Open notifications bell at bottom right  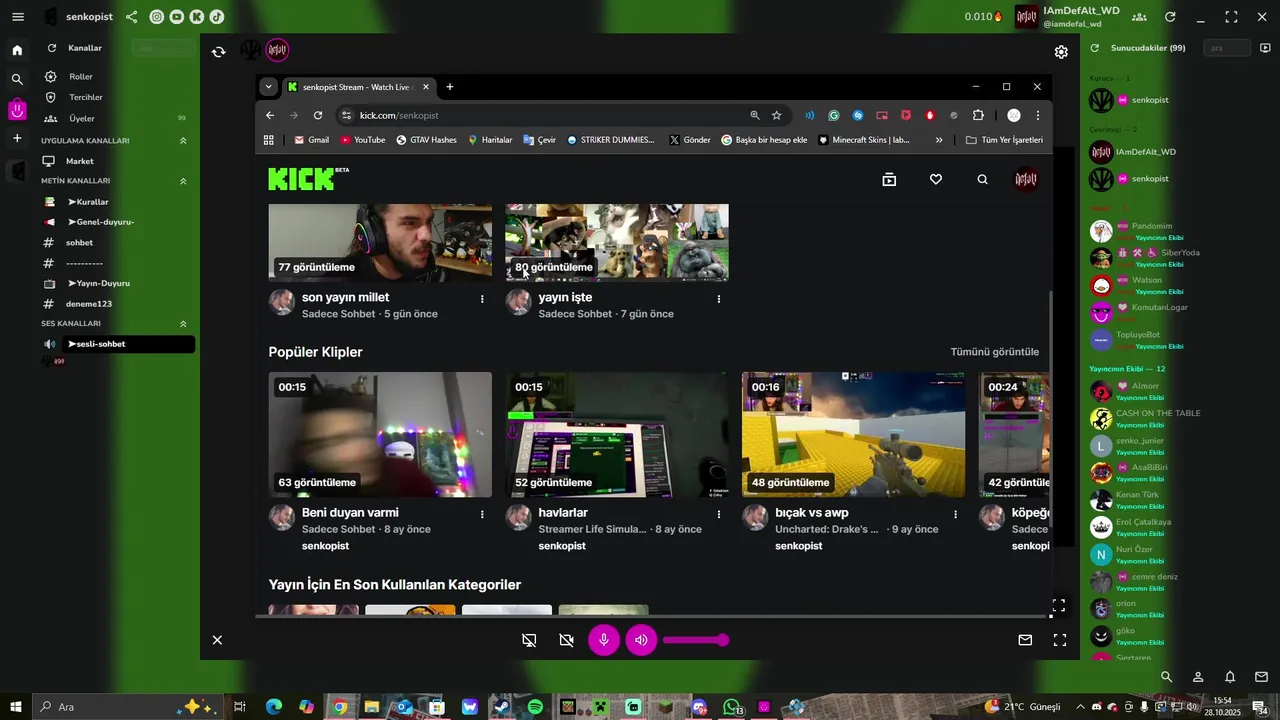[x=1230, y=677]
